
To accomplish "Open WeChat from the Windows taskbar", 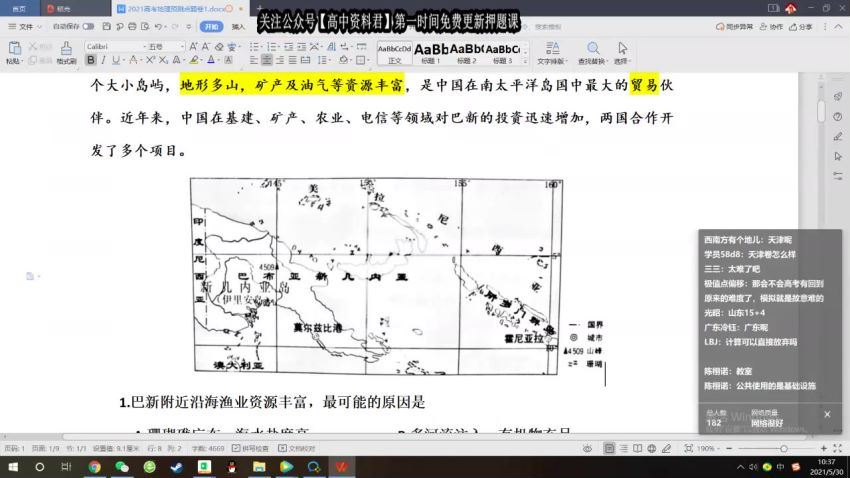I will point(121,467).
